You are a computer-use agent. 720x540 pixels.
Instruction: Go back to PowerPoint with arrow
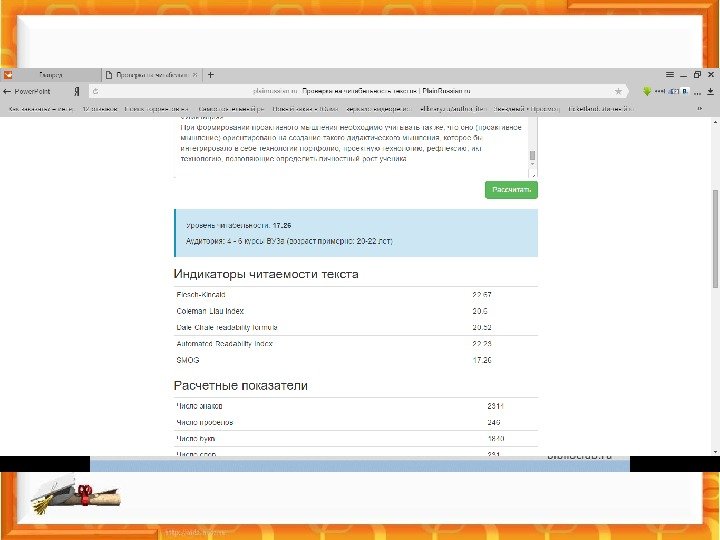click(x=26, y=91)
